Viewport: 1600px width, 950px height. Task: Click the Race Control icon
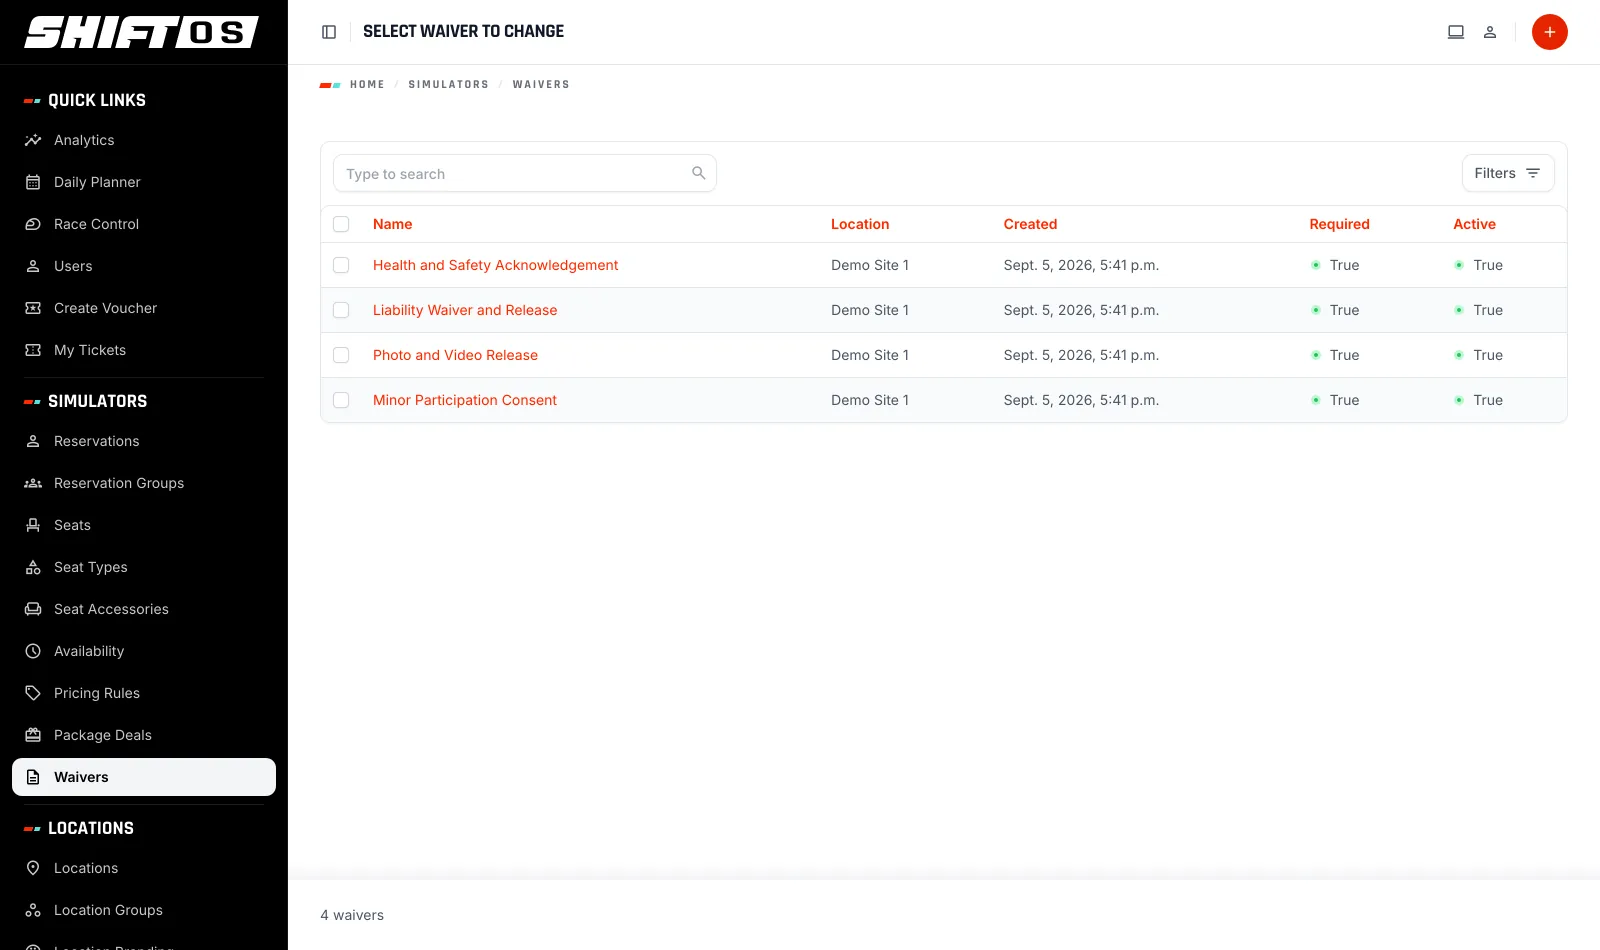(33, 224)
